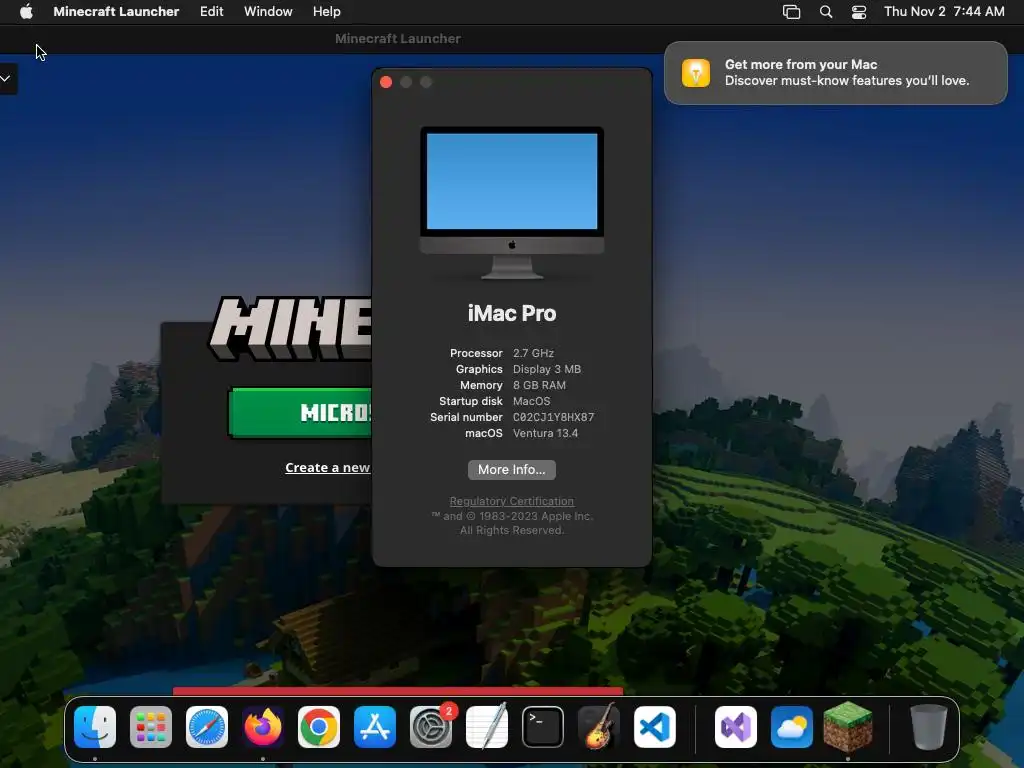1024x768 pixels.
Task: Click the iMac Pro computer image
Action: click(512, 202)
